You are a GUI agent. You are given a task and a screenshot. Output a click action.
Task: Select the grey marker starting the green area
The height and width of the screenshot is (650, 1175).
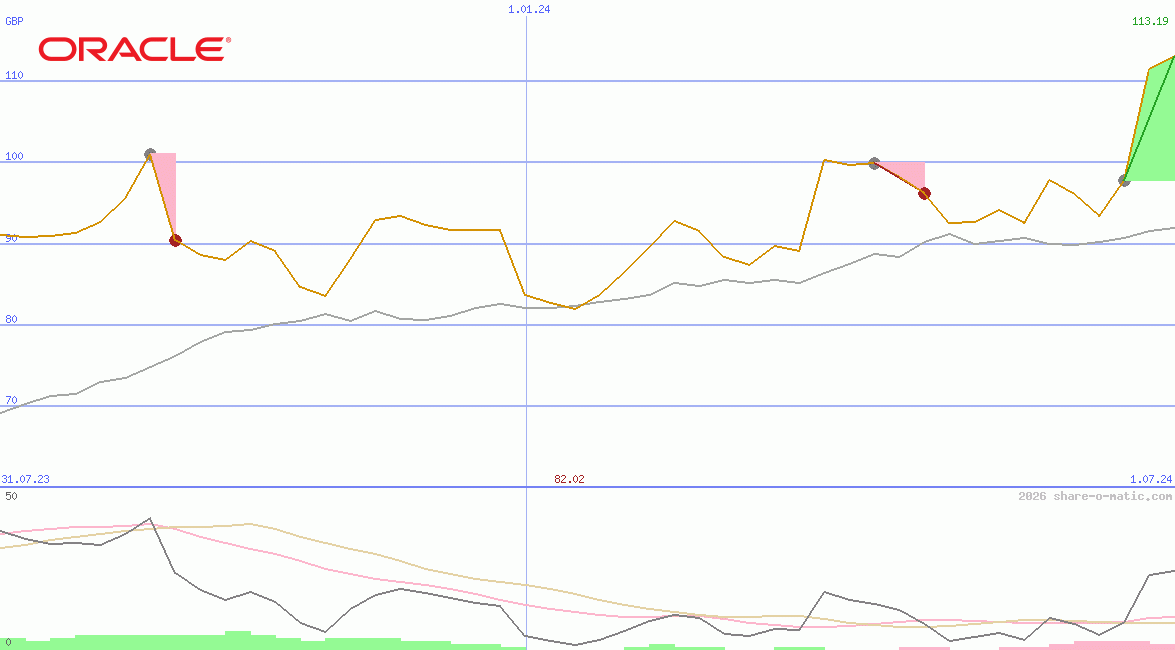(1124, 181)
